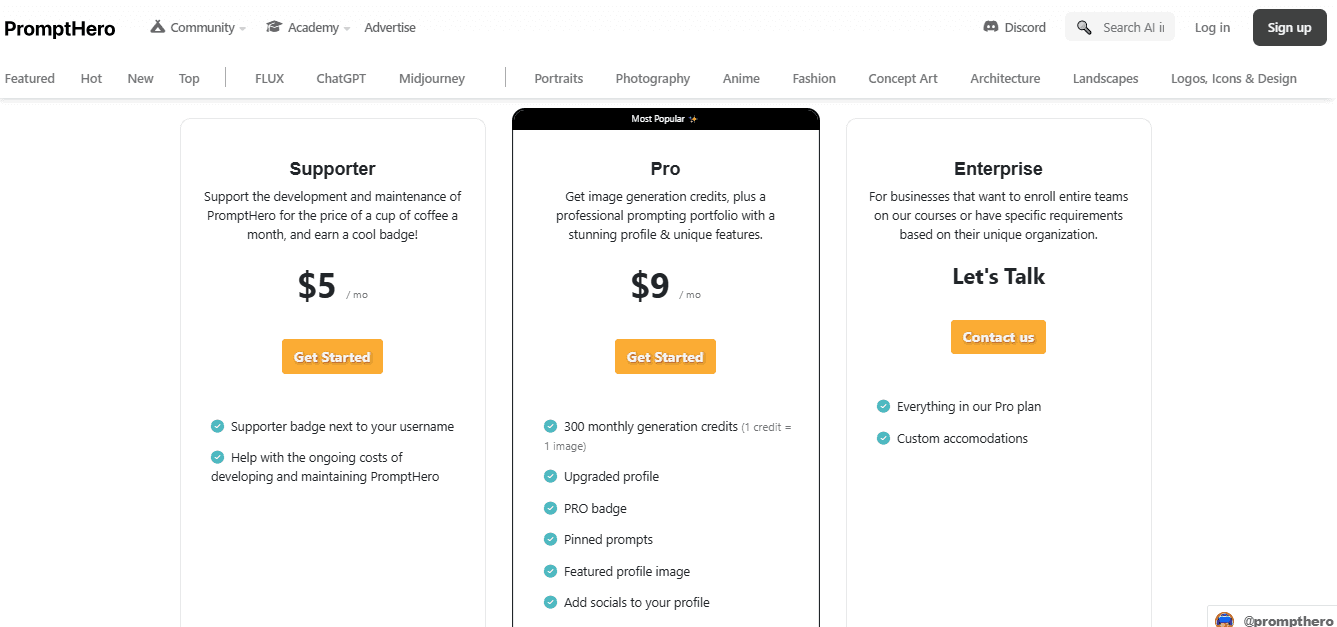Click the Discord icon in the header
1337x627 pixels.
[988, 27]
